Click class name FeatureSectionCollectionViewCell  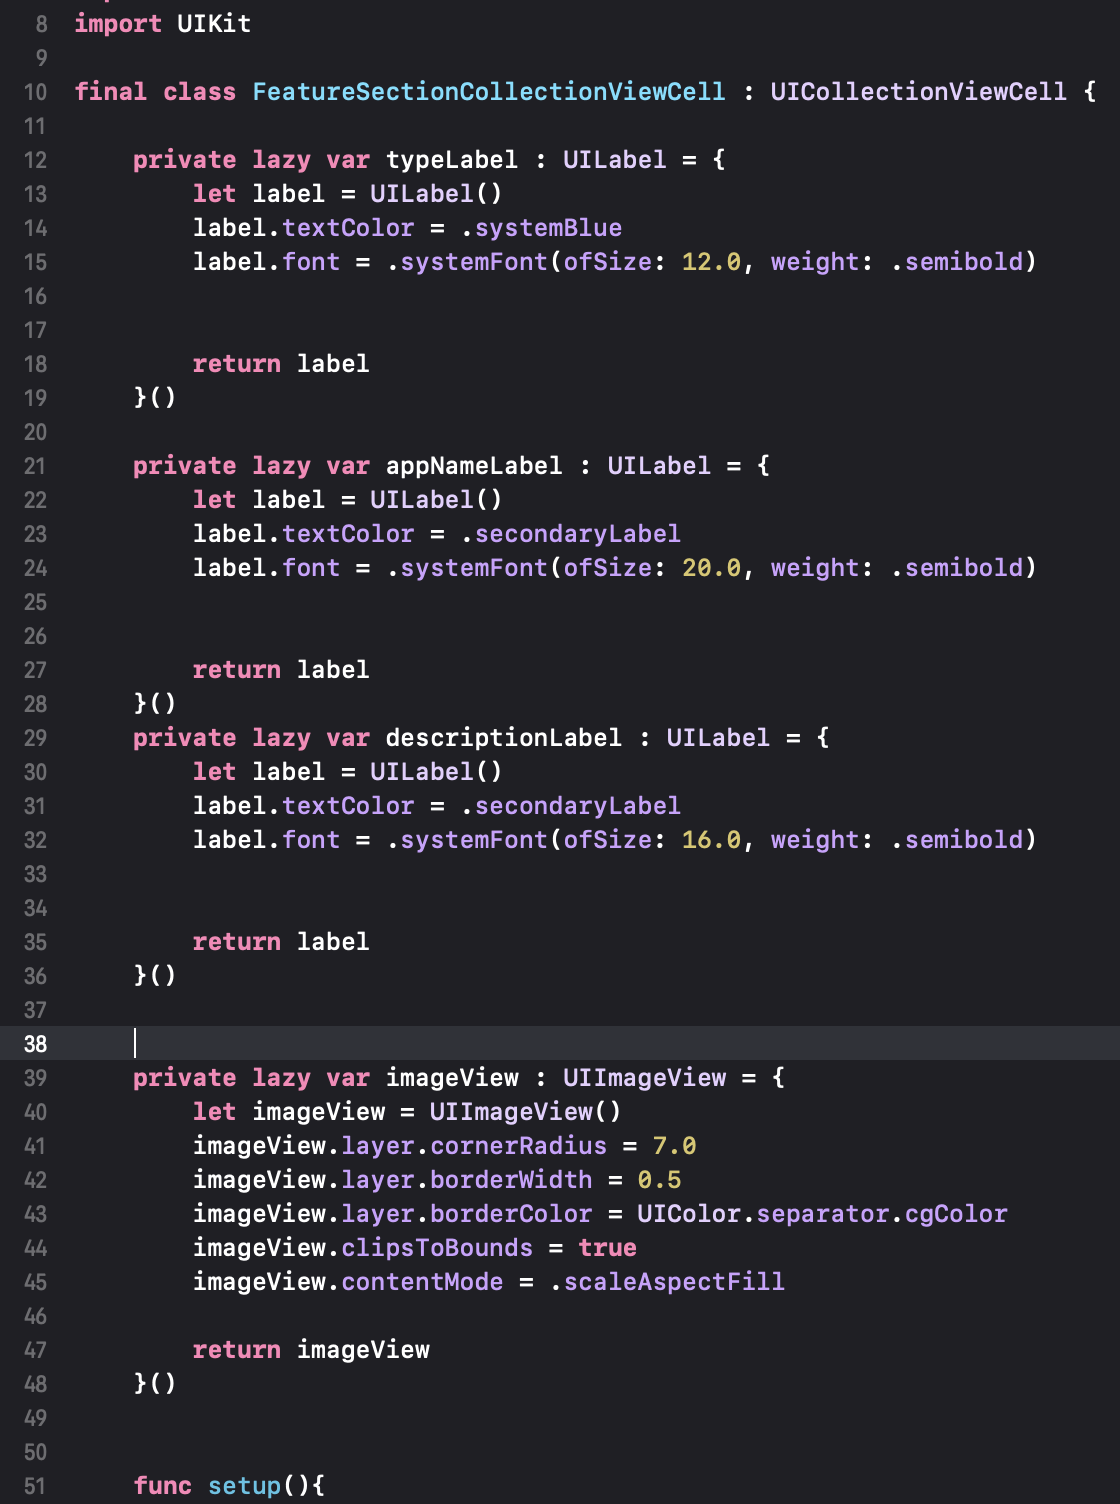489,92
